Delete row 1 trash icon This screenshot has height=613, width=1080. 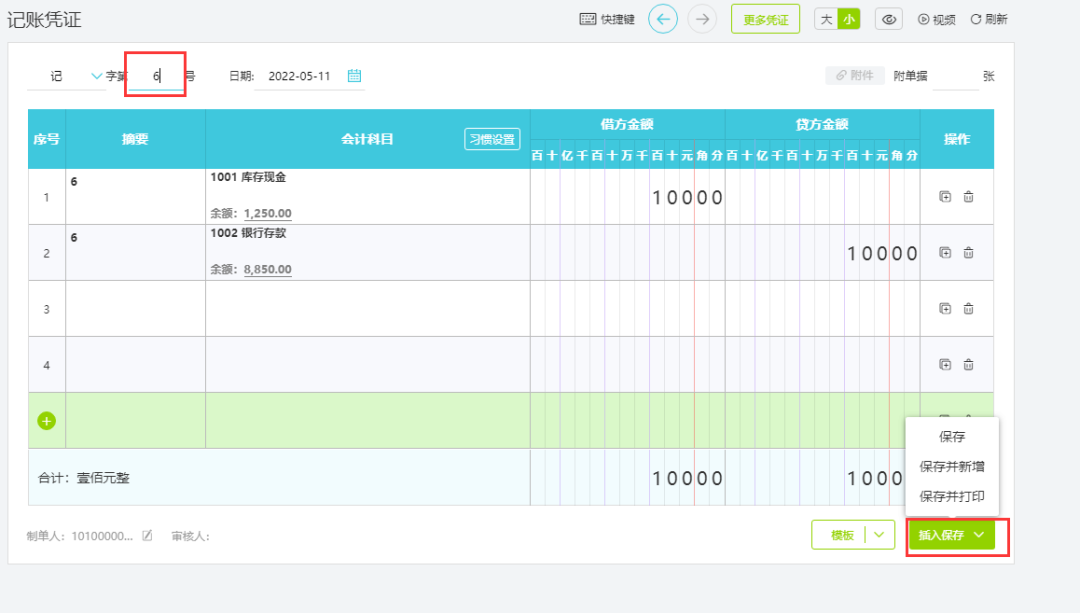[968, 197]
